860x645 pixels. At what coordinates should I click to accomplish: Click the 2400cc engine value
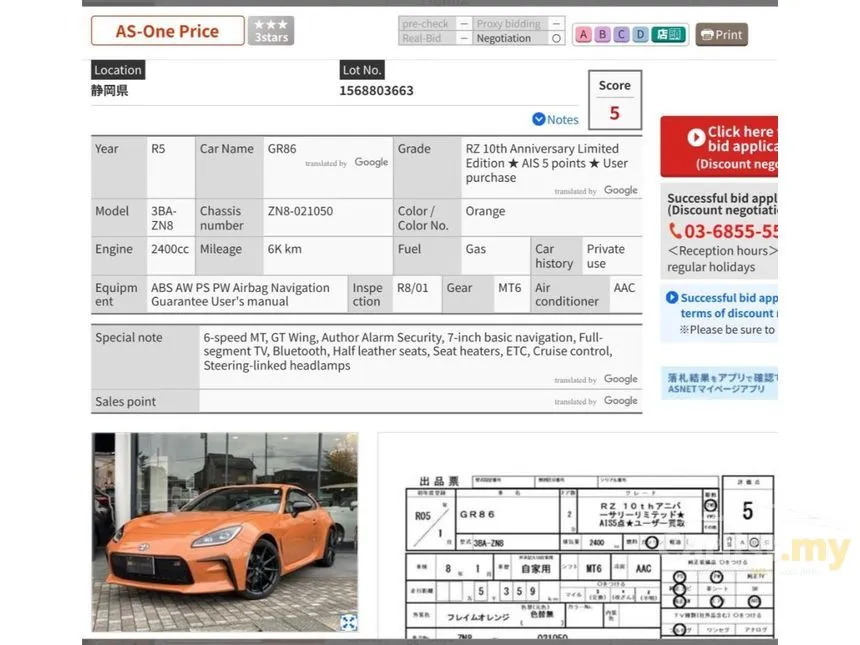(x=170, y=249)
